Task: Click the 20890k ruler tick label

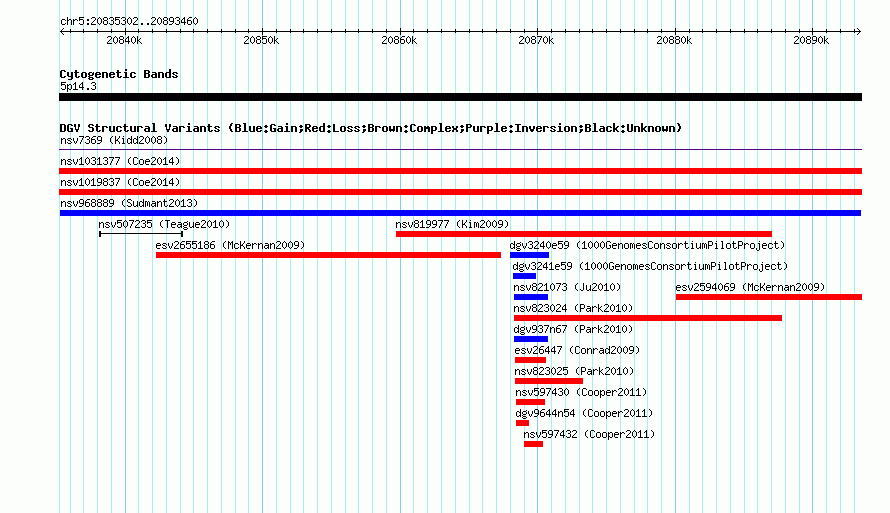Action: pos(811,40)
